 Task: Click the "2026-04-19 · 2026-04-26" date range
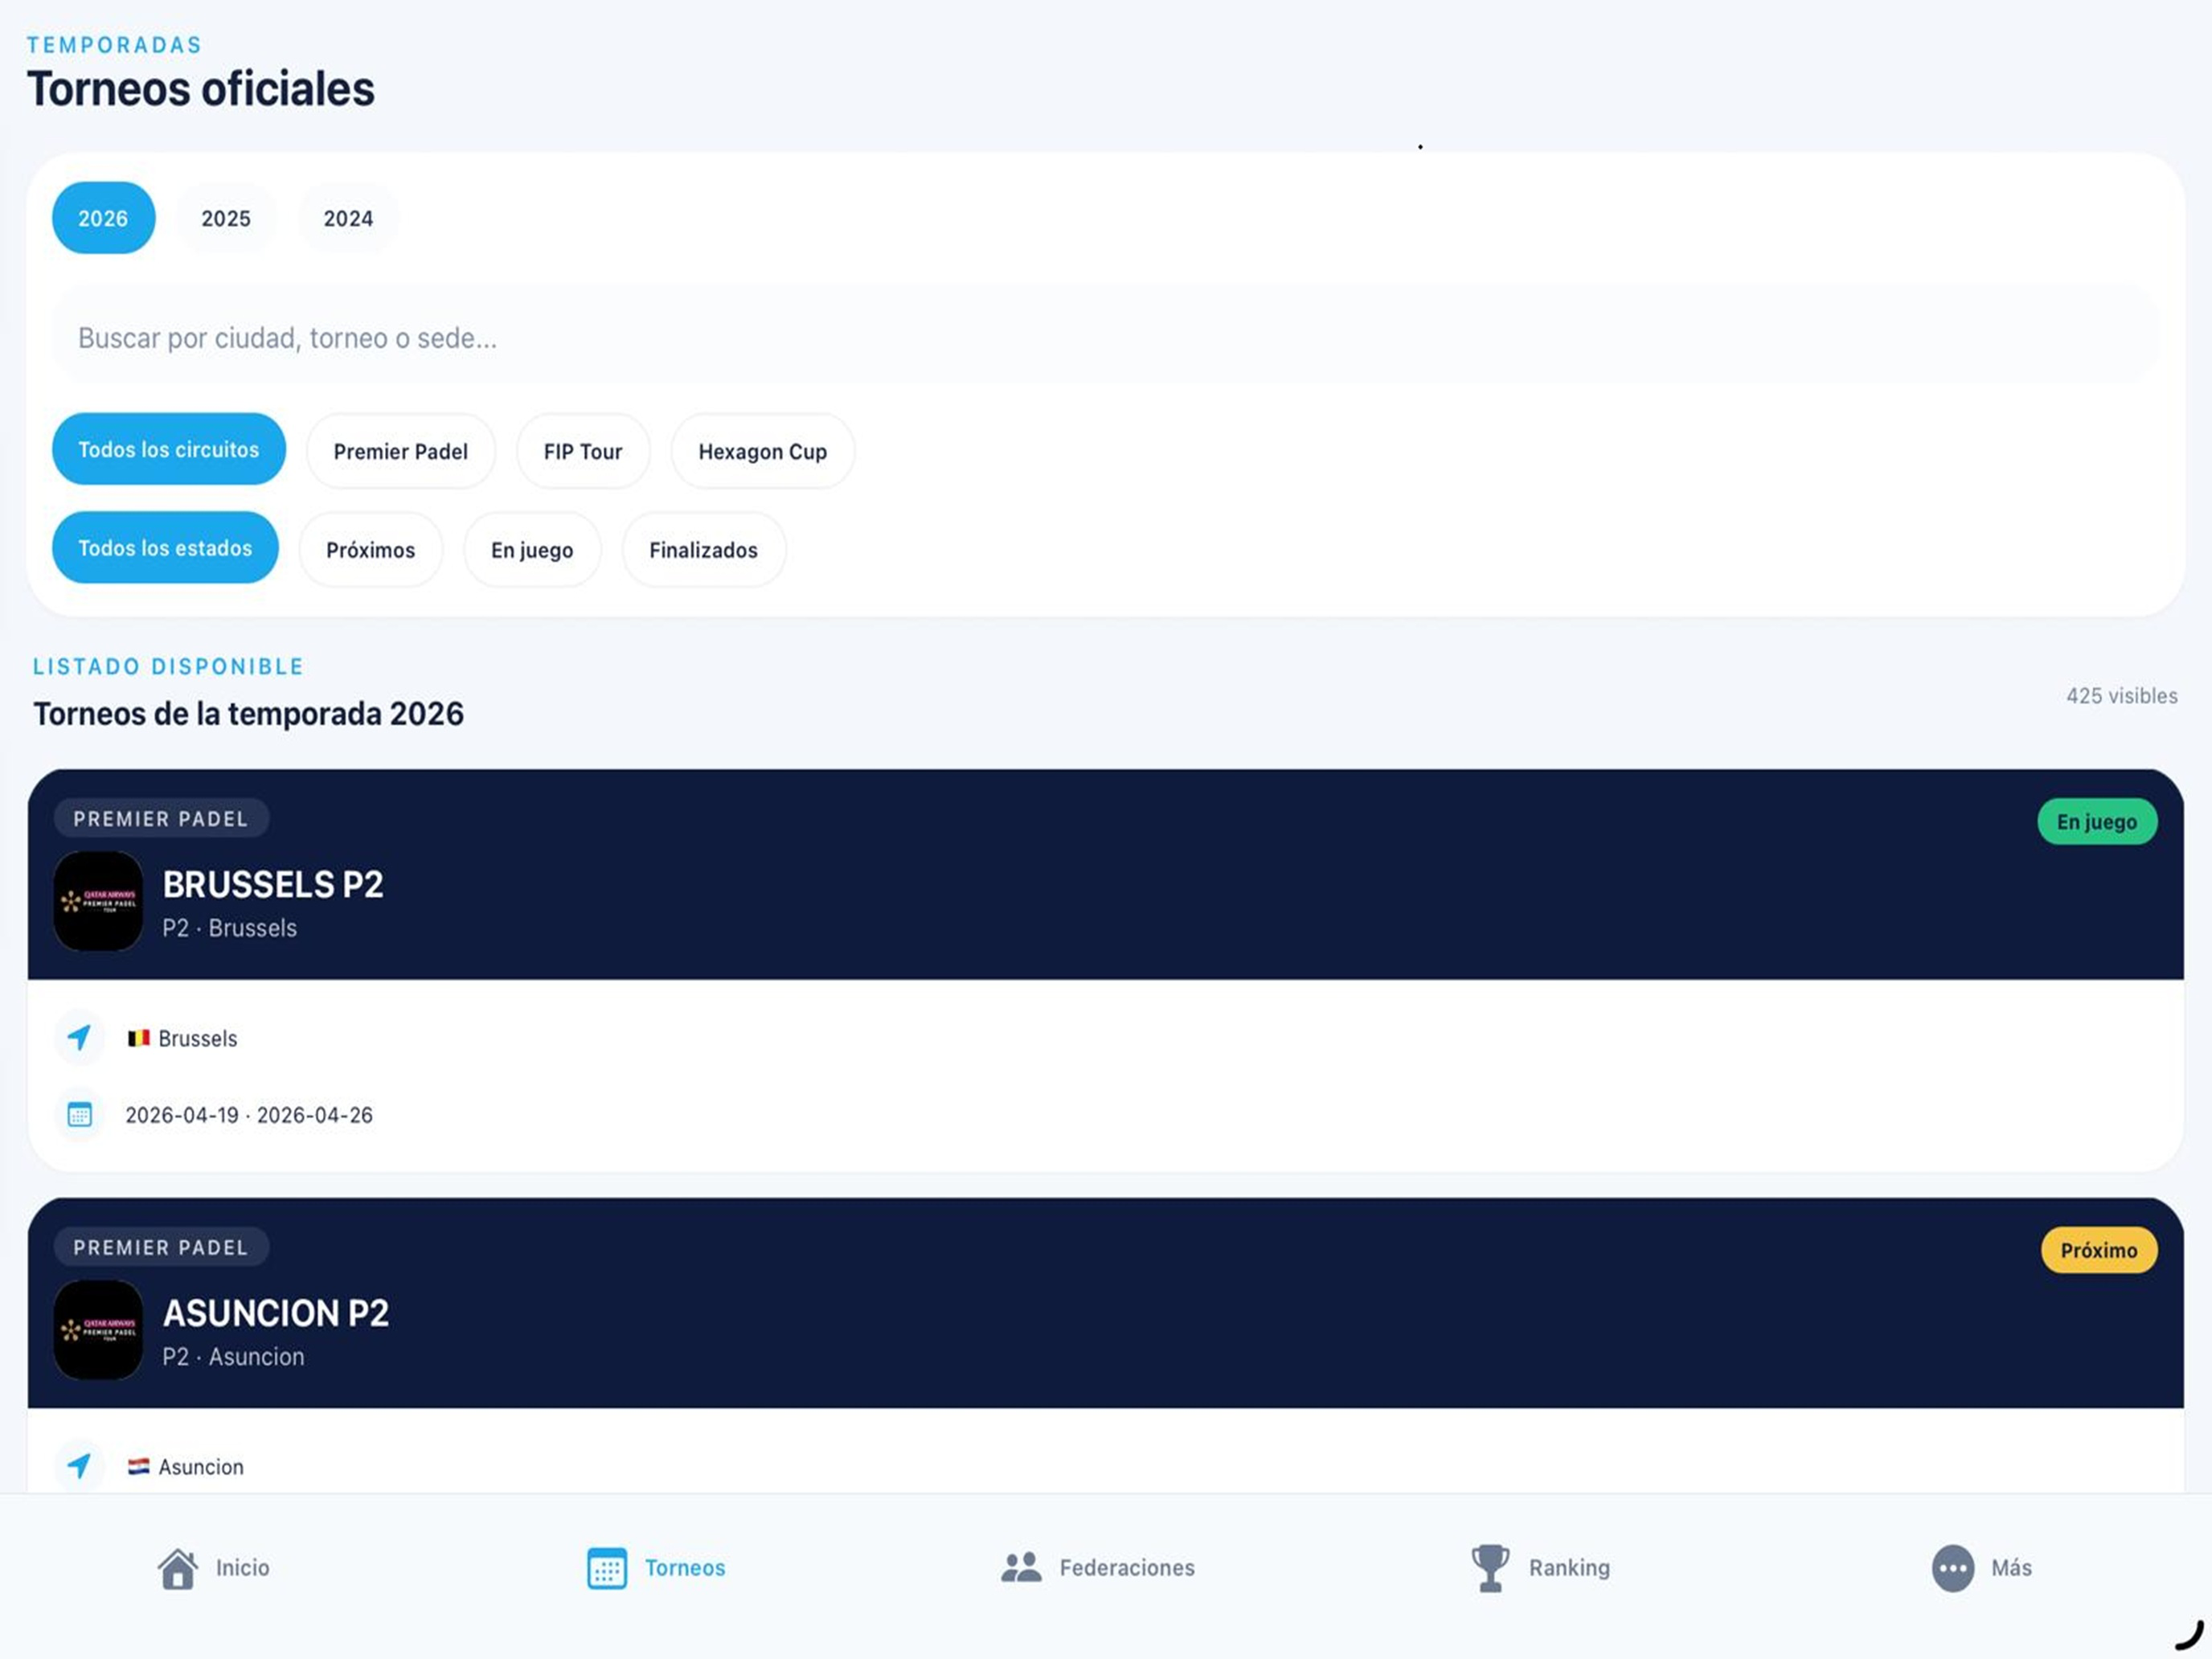pyautogui.click(x=249, y=1115)
